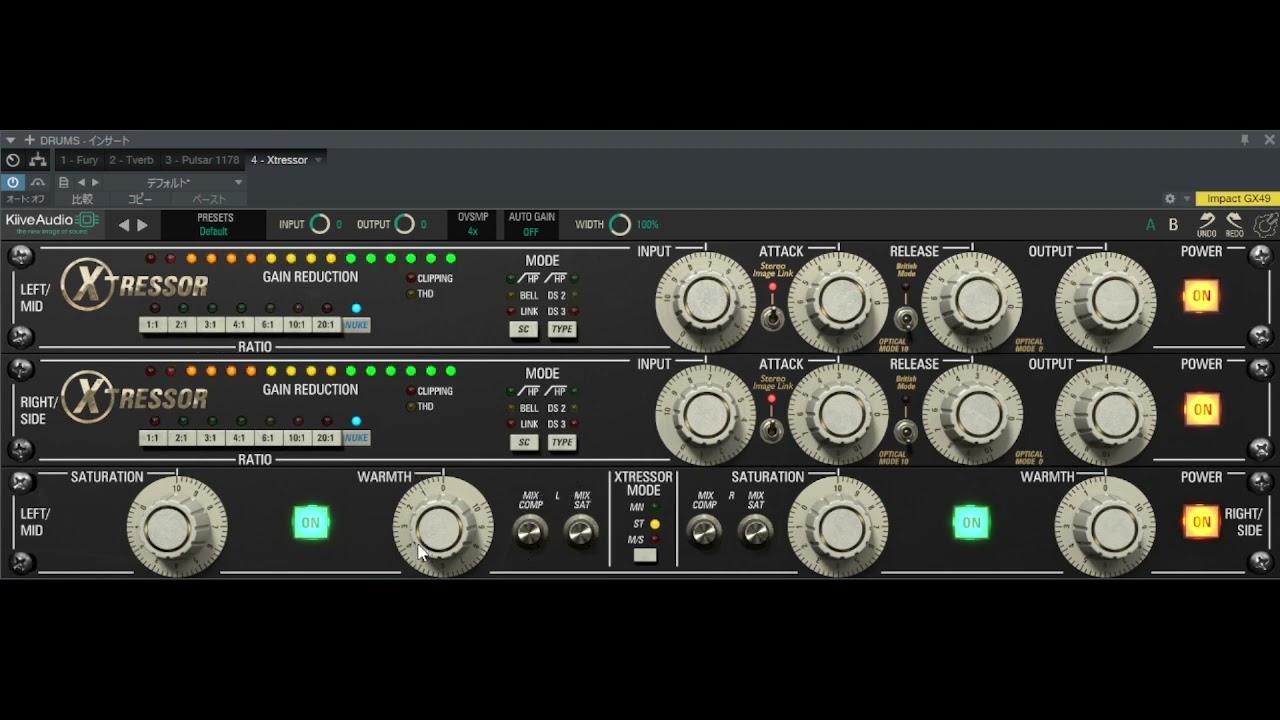The image size is (1280, 720).
Task: Open the control-link gear icon
Action: tap(1170, 199)
